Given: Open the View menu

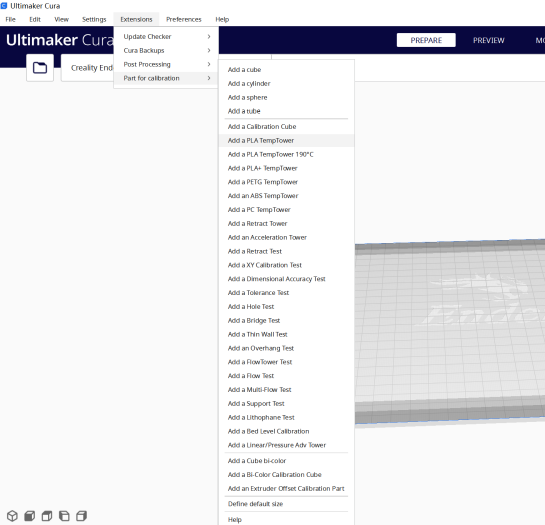Looking at the screenshot, I should coord(62,19).
